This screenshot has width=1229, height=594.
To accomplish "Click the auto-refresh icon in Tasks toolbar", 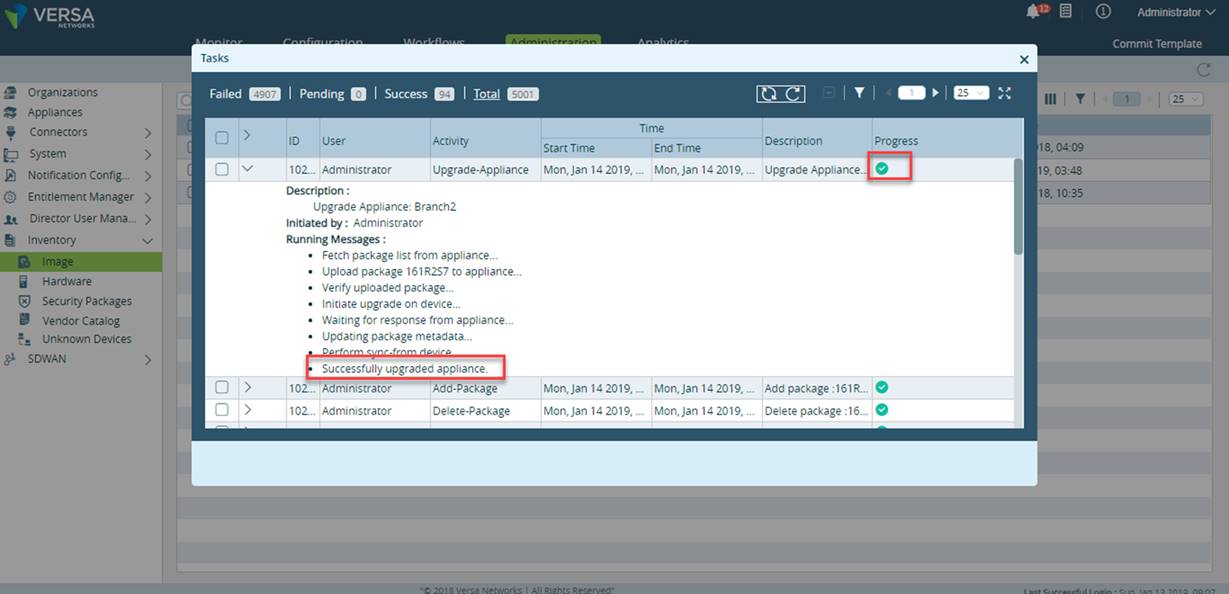I will (x=767, y=93).
